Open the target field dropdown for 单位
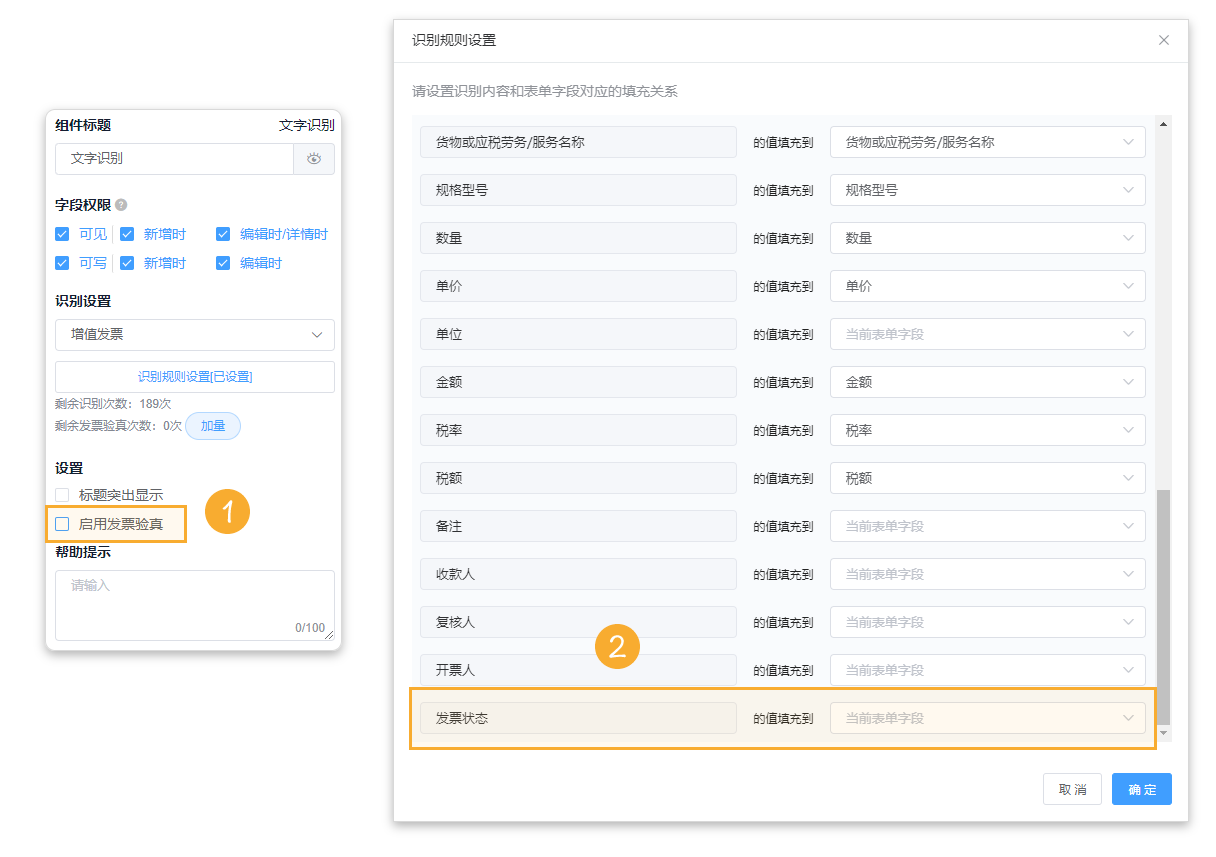 987,334
